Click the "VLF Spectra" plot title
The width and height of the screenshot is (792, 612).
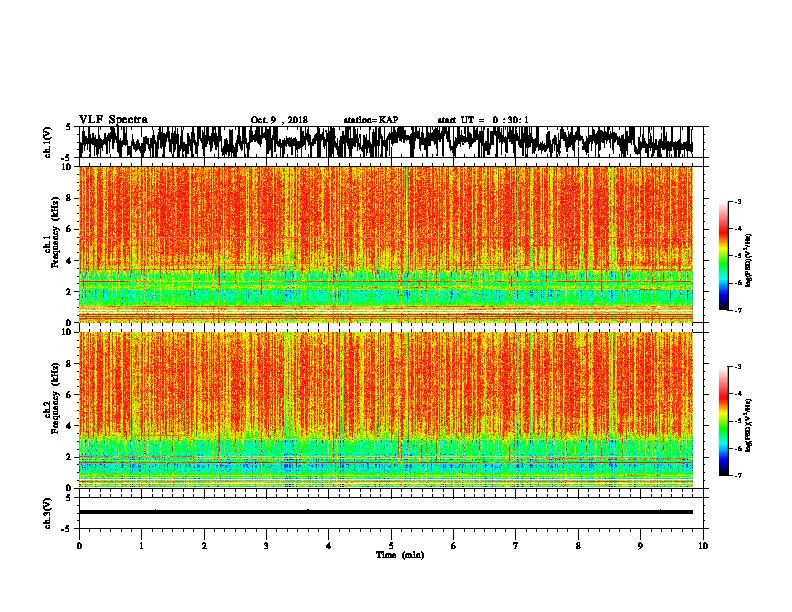113,120
